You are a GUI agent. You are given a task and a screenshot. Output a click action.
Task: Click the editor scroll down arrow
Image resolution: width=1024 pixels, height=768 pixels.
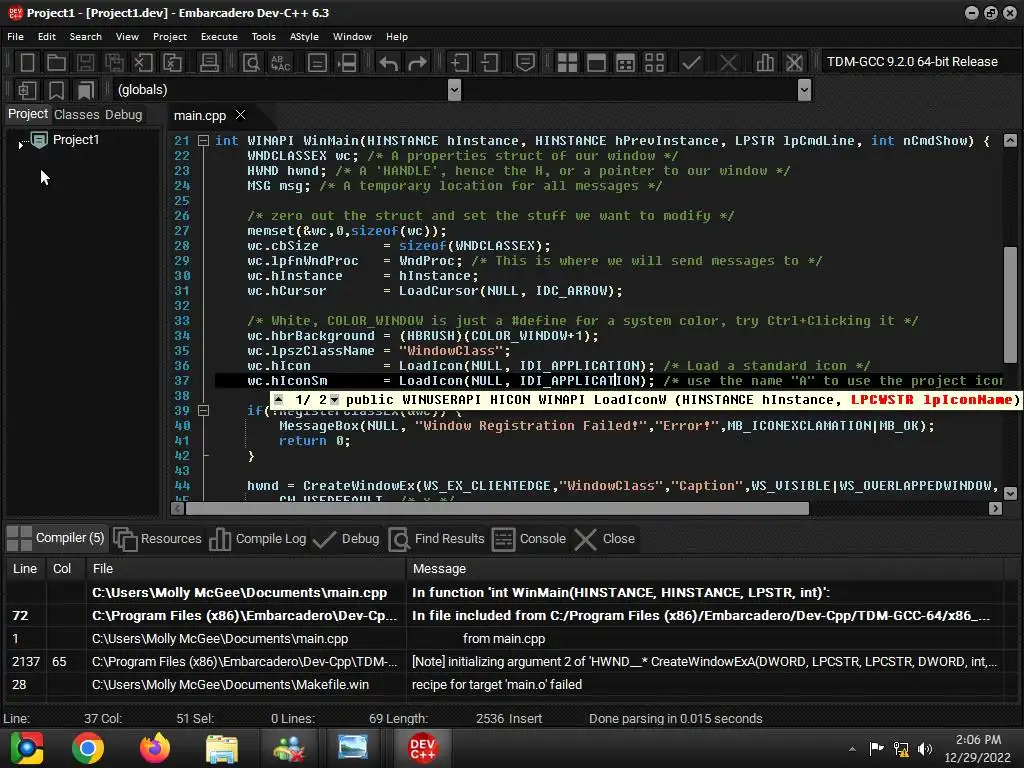tap(1010, 493)
